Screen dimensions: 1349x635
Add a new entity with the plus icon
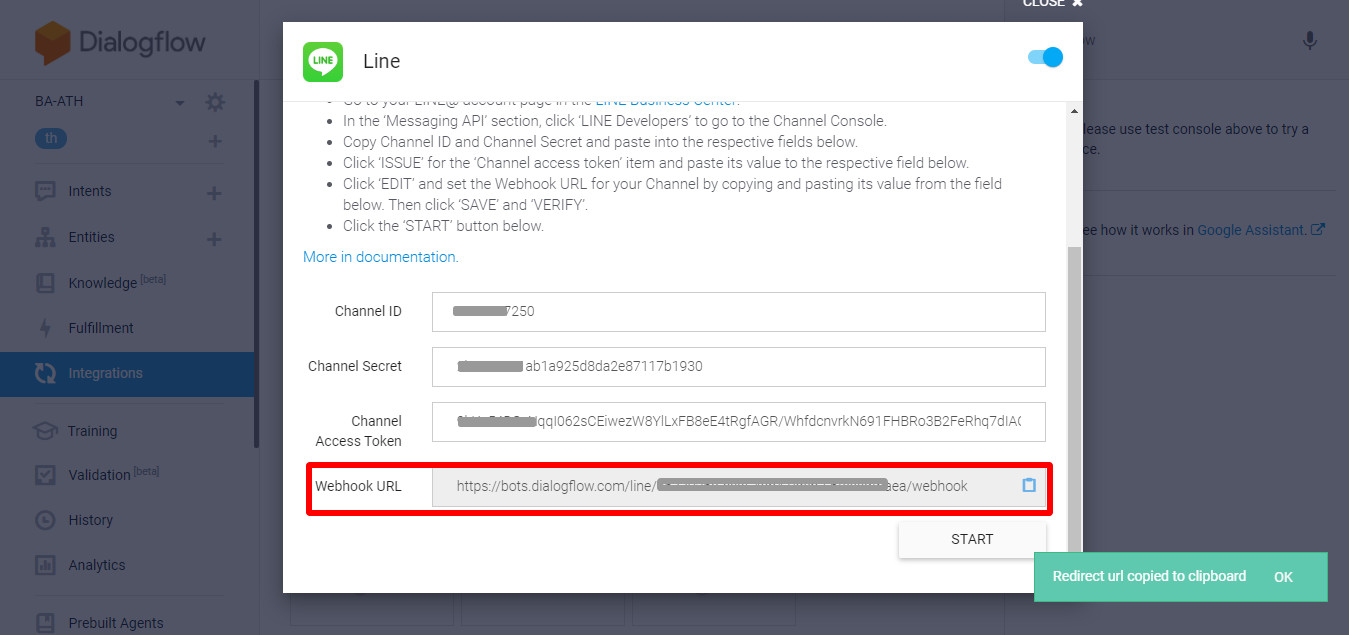pyautogui.click(x=213, y=237)
